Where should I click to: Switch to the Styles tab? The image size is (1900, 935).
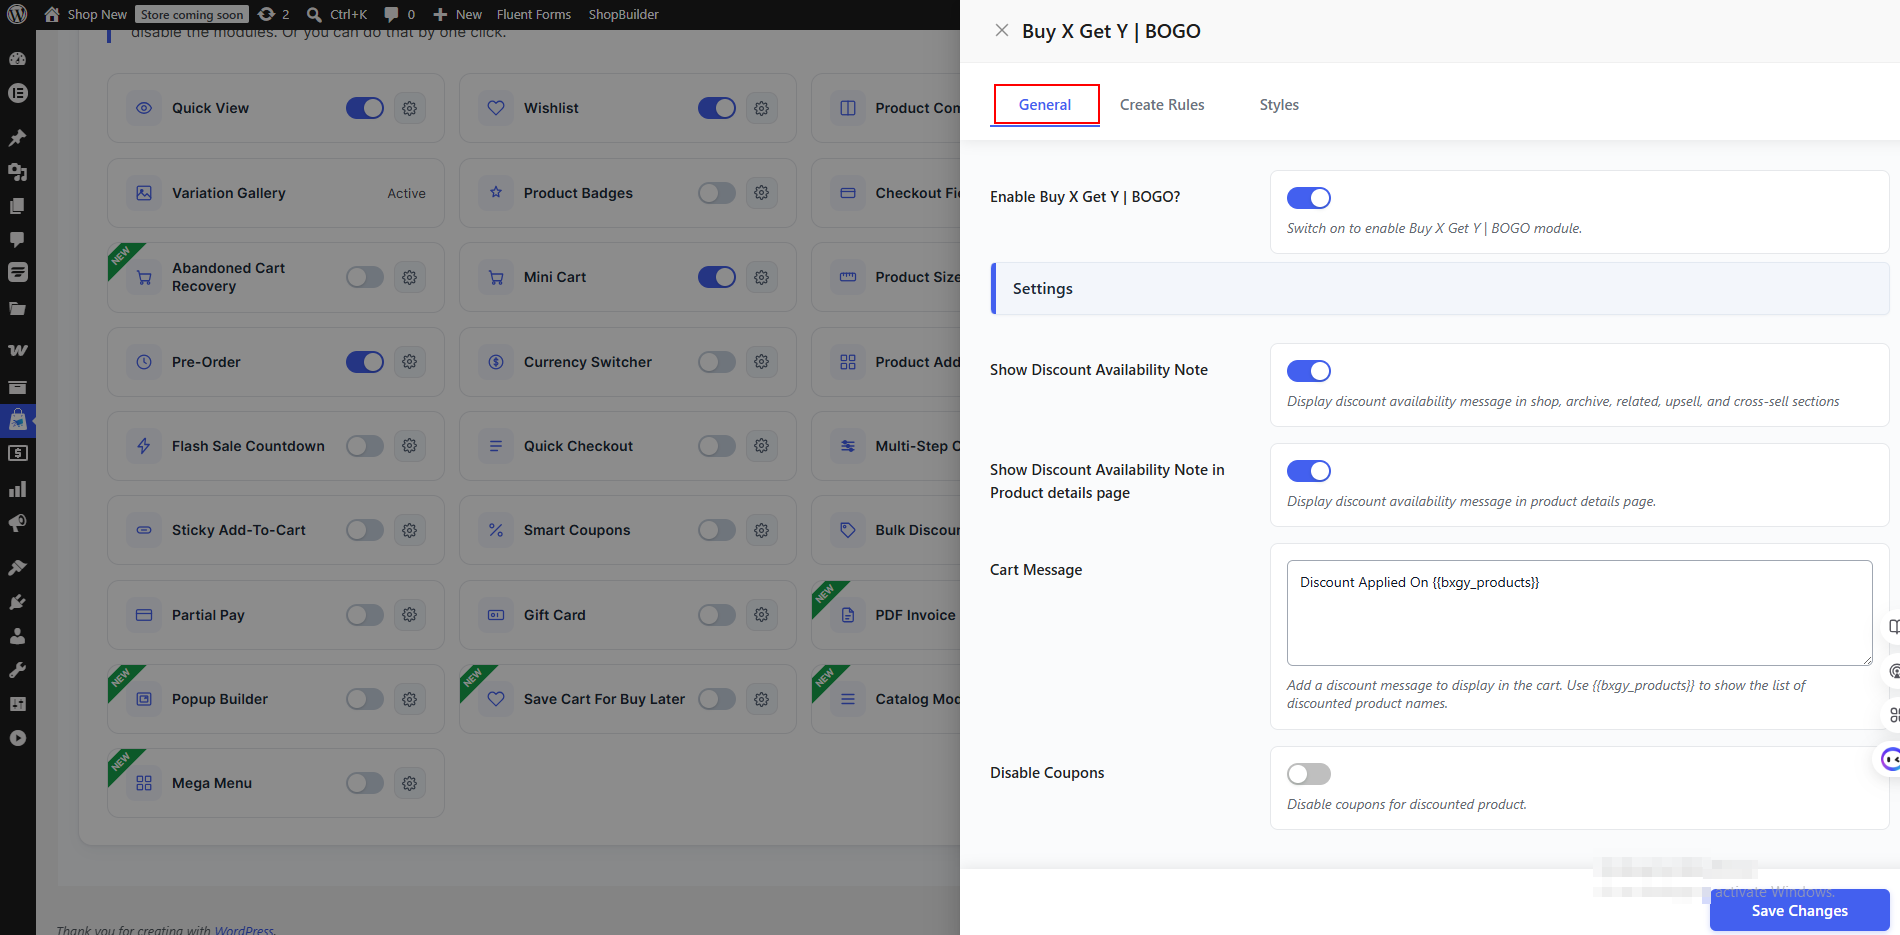1279,105
